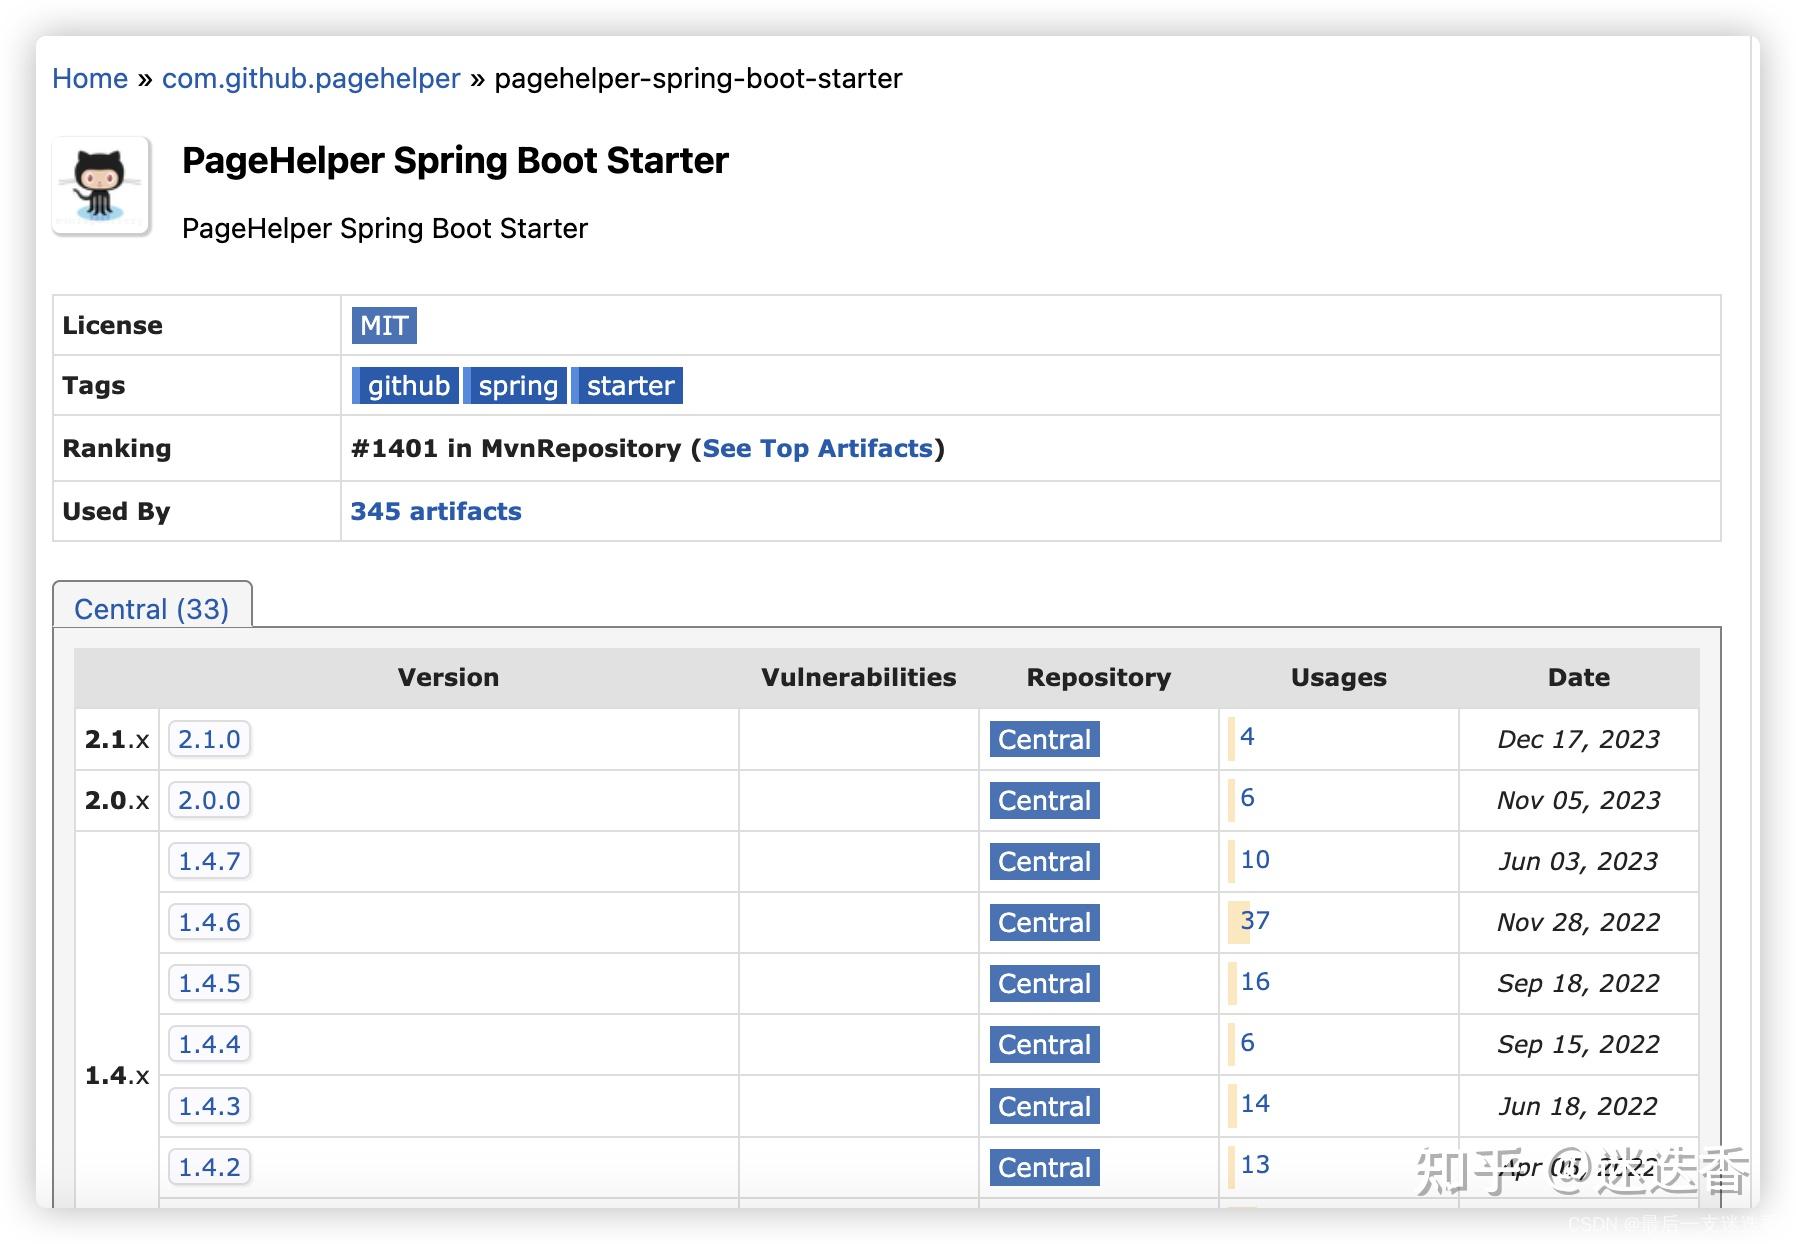Click Central badge in the 2.1.0 row
The height and width of the screenshot is (1244, 1796).
click(1044, 739)
